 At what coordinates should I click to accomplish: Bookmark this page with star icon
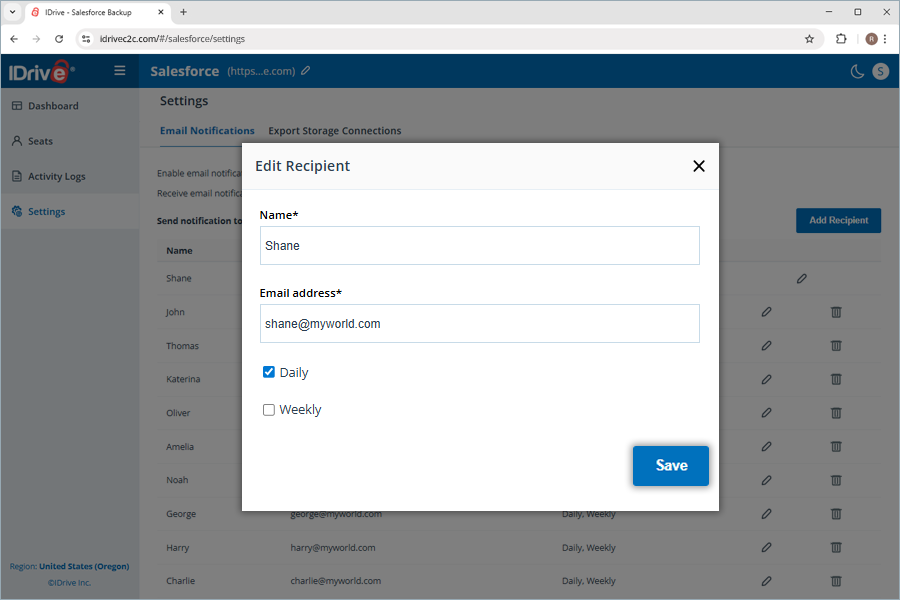(x=809, y=39)
